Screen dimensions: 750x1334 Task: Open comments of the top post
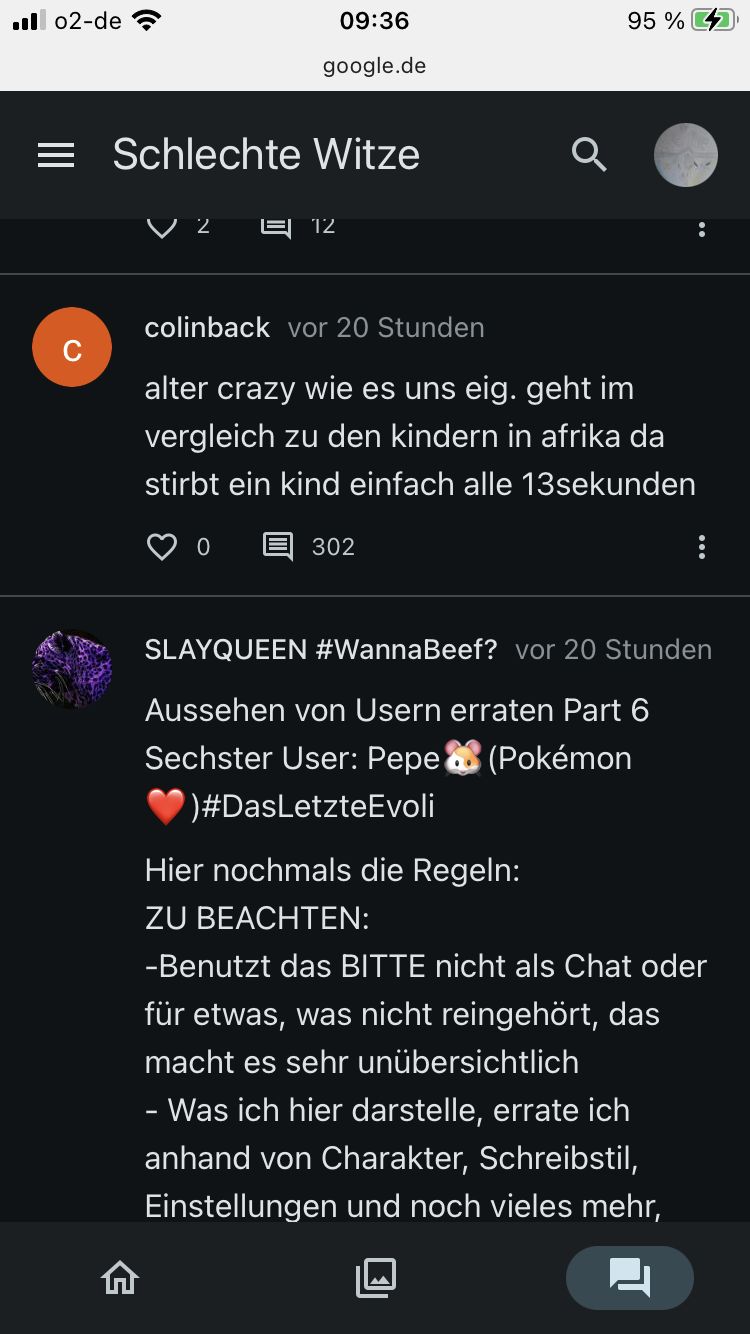pyautogui.click(x=276, y=226)
